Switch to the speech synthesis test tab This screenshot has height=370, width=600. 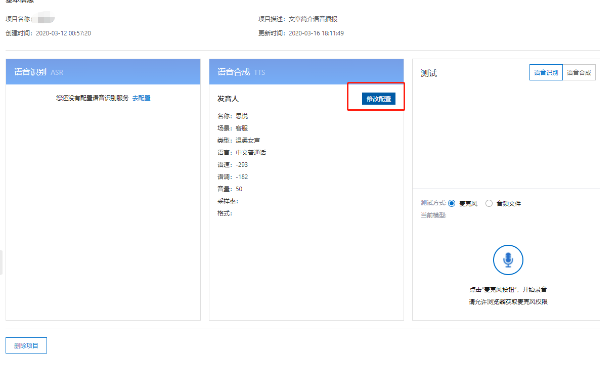pyautogui.click(x=579, y=72)
